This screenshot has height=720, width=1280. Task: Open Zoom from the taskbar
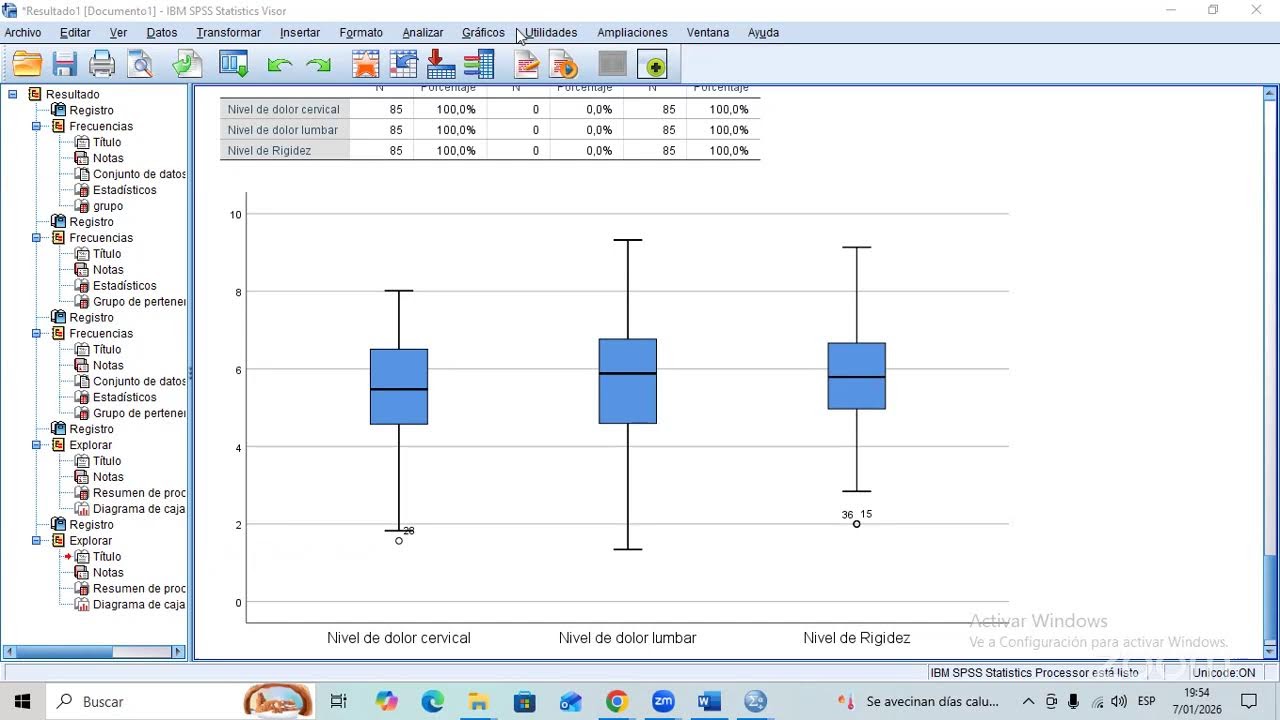tap(663, 702)
